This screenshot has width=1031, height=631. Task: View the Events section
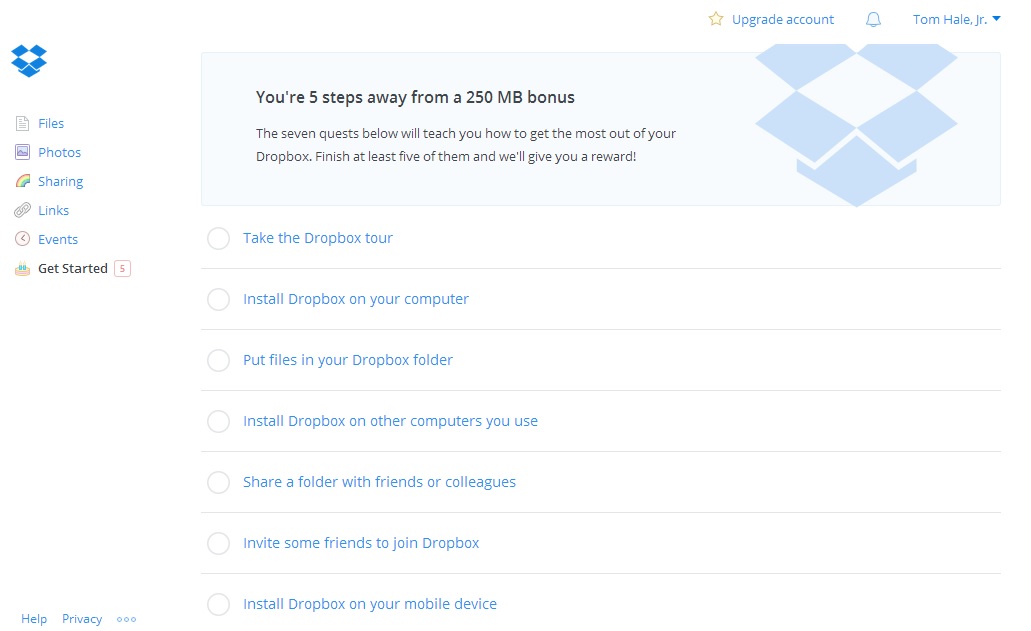click(x=58, y=239)
